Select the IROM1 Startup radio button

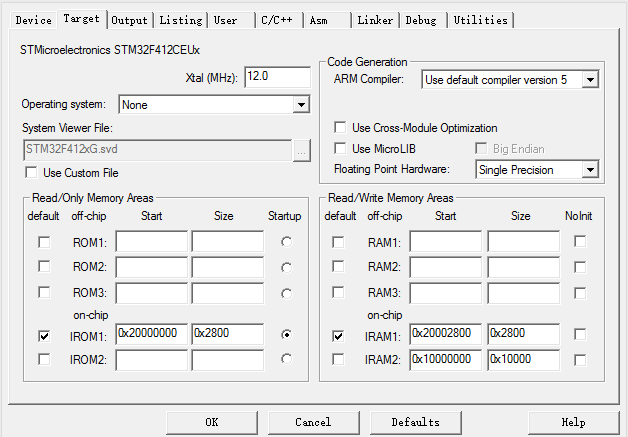point(286,334)
